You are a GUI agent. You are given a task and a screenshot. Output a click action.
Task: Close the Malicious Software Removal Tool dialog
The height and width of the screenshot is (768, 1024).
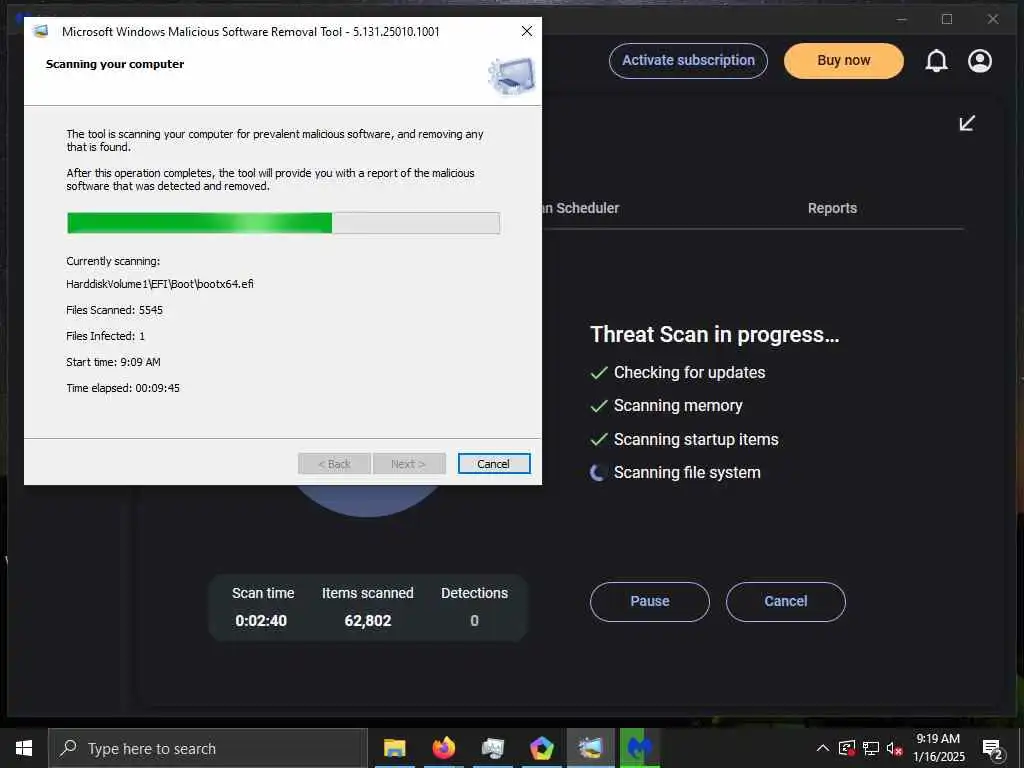pos(527,31)
